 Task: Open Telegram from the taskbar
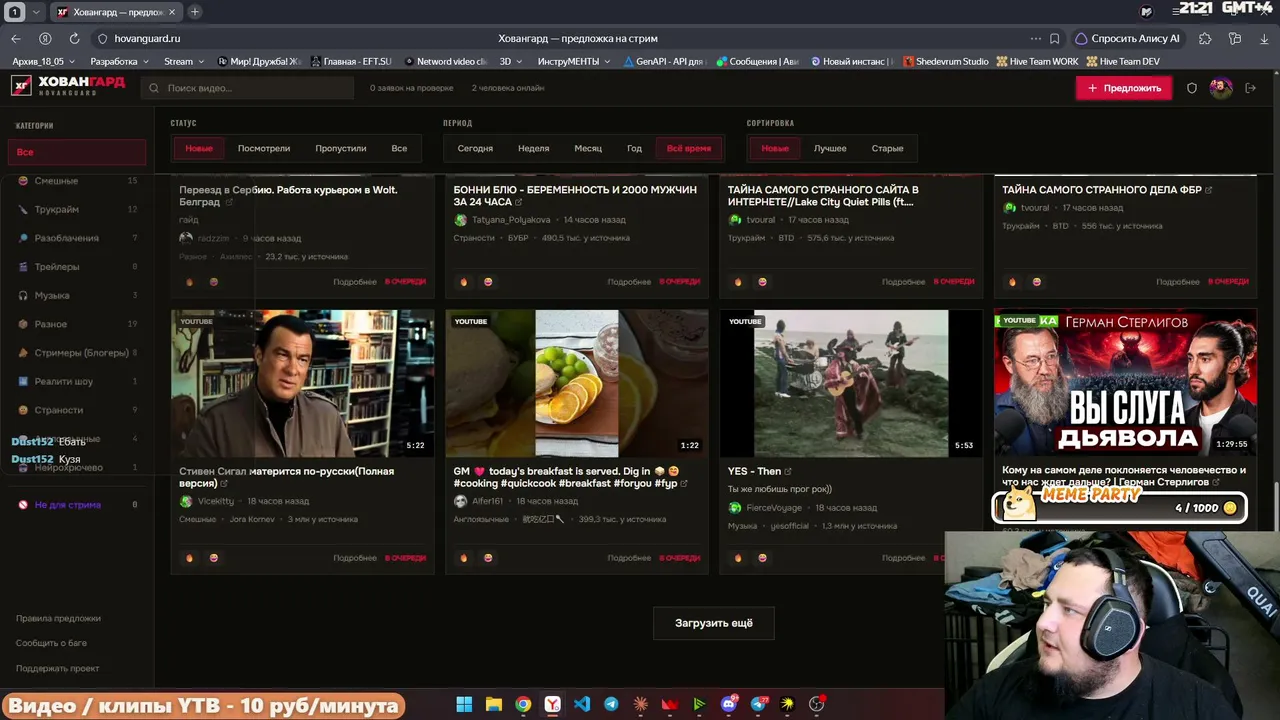611,704
